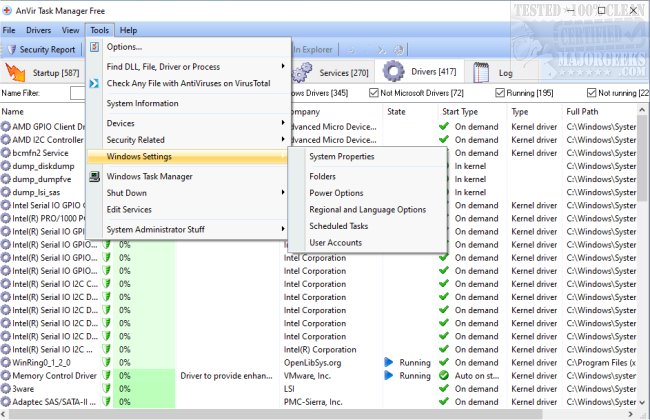Screen dimensions: 650x420
Task: Click the AnVir Task Manager title bar icon
Action: click(7, 11)
